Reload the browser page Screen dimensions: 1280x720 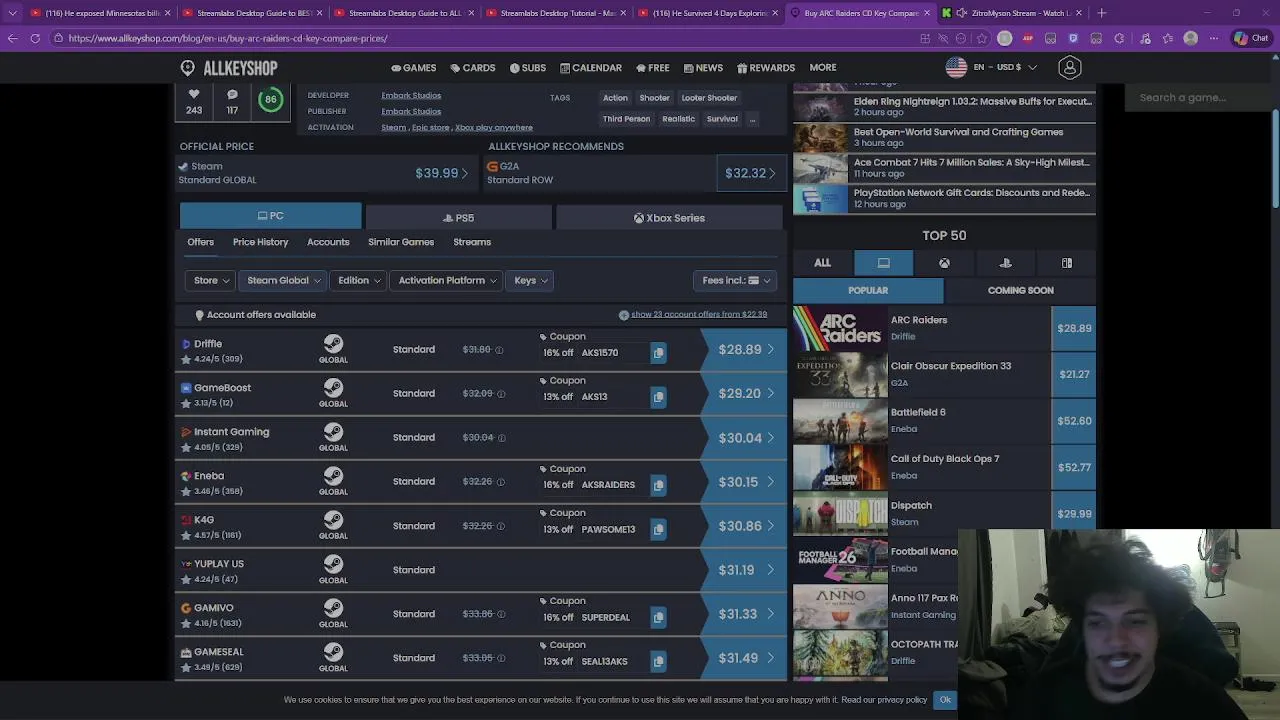[x=35, y=38]
